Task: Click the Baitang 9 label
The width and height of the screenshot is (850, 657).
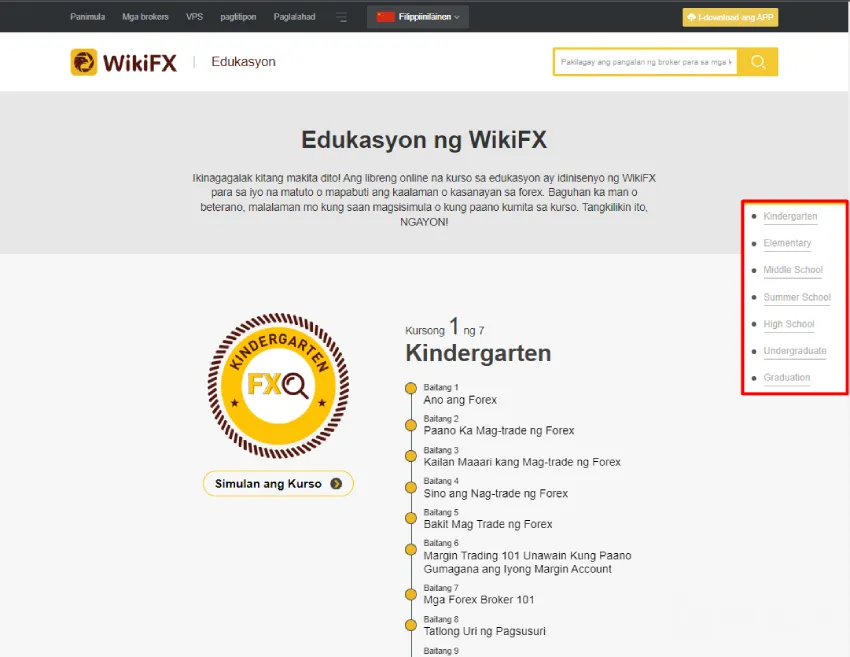Action: (441, 651)
